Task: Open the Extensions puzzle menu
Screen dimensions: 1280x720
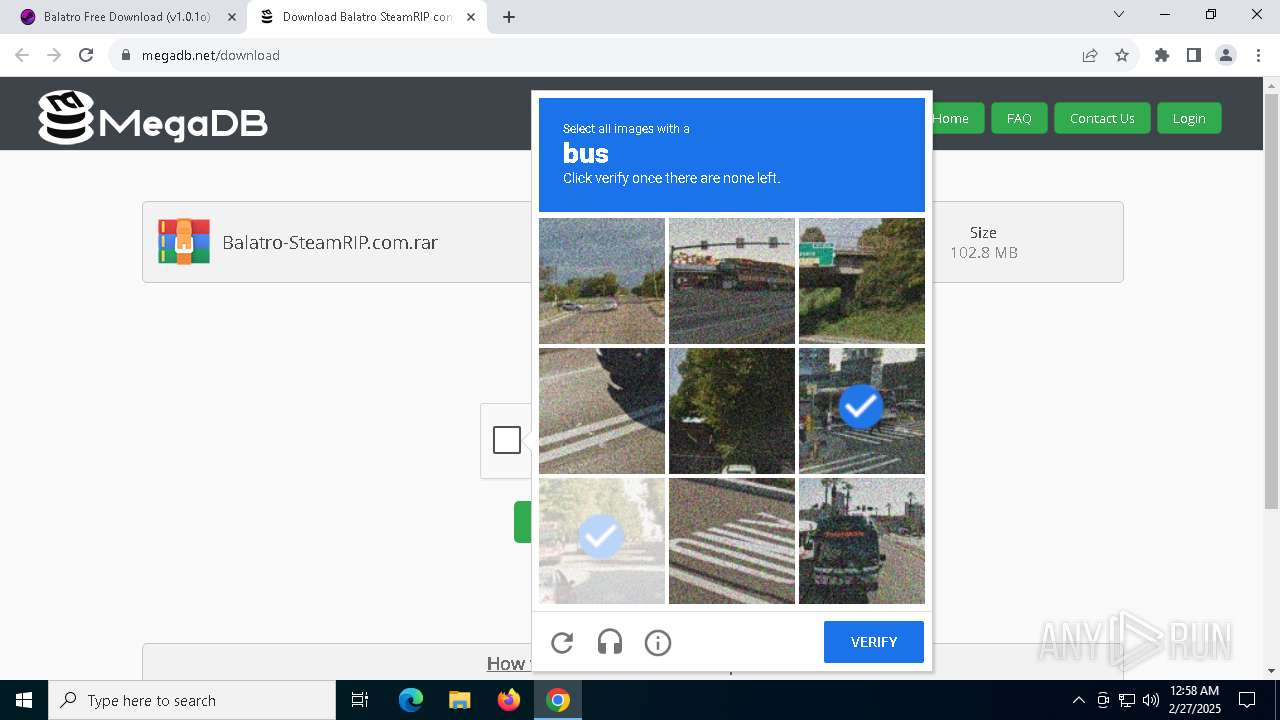Action: pyautogui.click(x=1162, y=55)
